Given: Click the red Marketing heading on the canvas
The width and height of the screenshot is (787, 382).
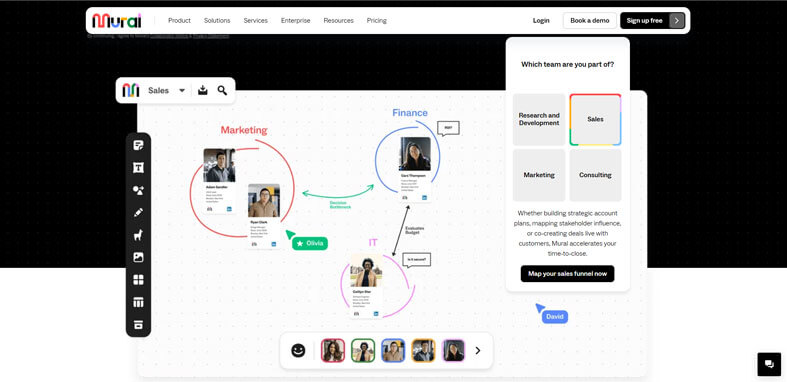Looking at the screenshot, I should click(244, 130).
